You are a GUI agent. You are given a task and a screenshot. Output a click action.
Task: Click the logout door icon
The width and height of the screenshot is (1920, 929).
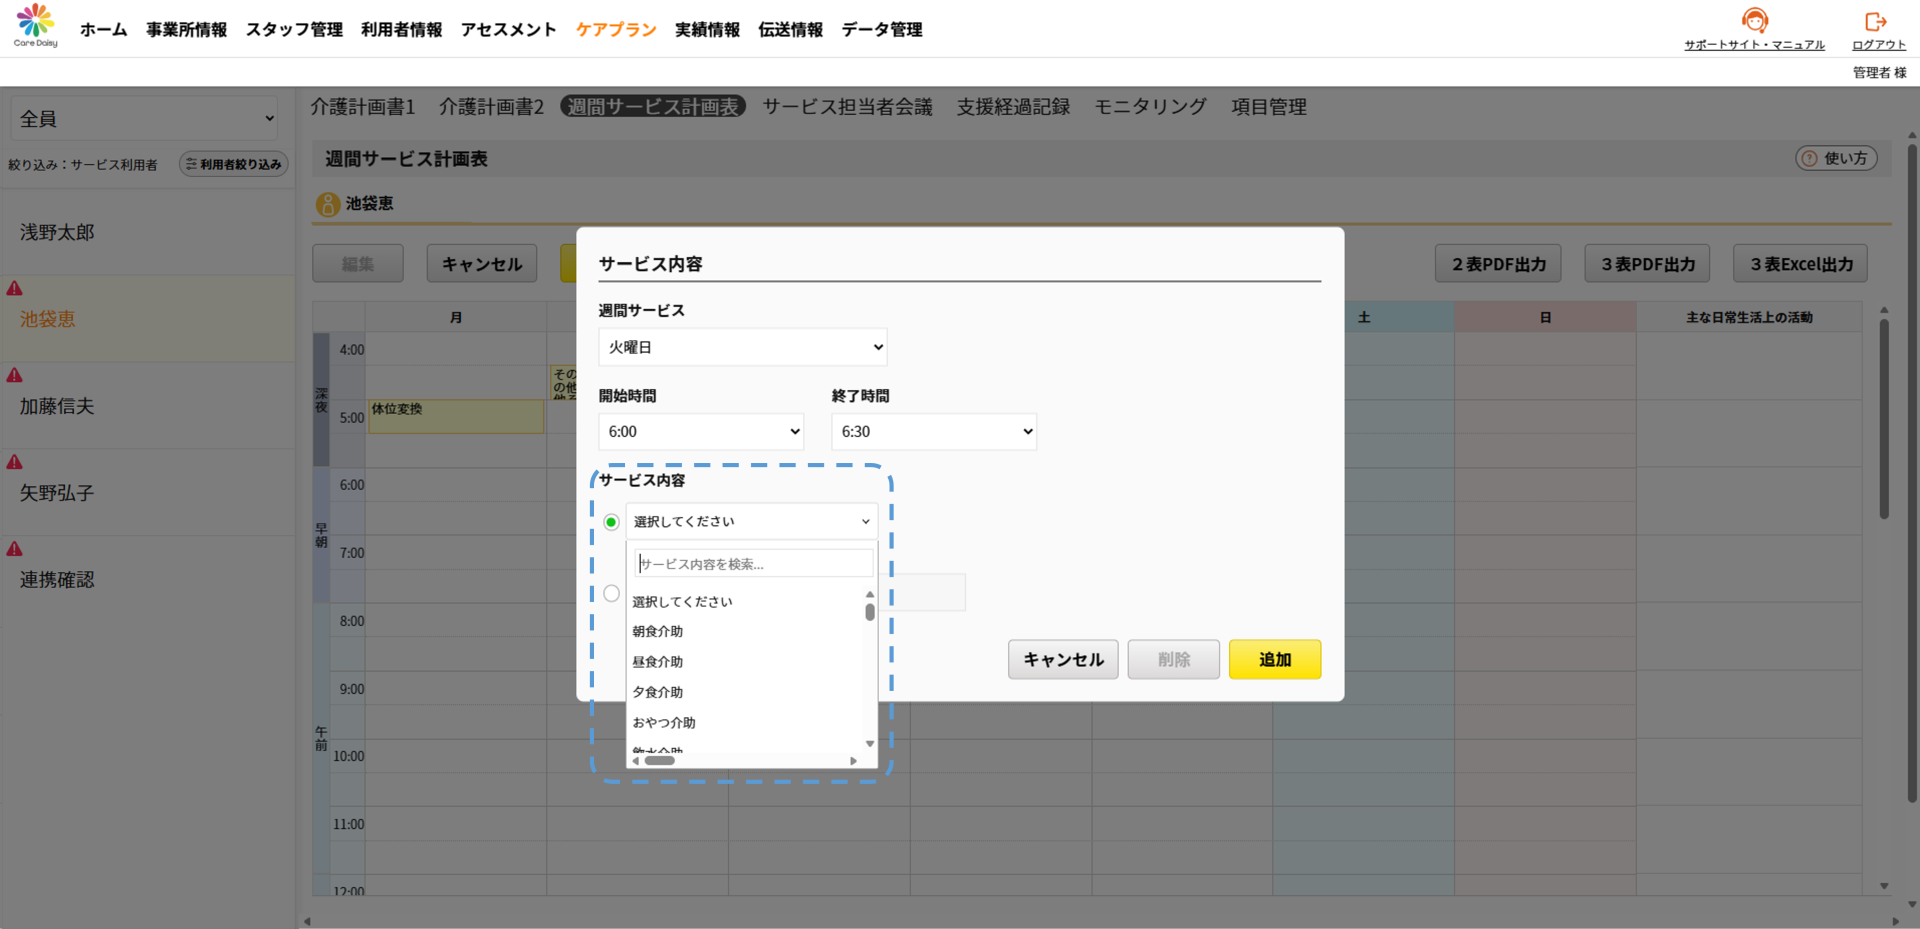(x=1876, y=21)
